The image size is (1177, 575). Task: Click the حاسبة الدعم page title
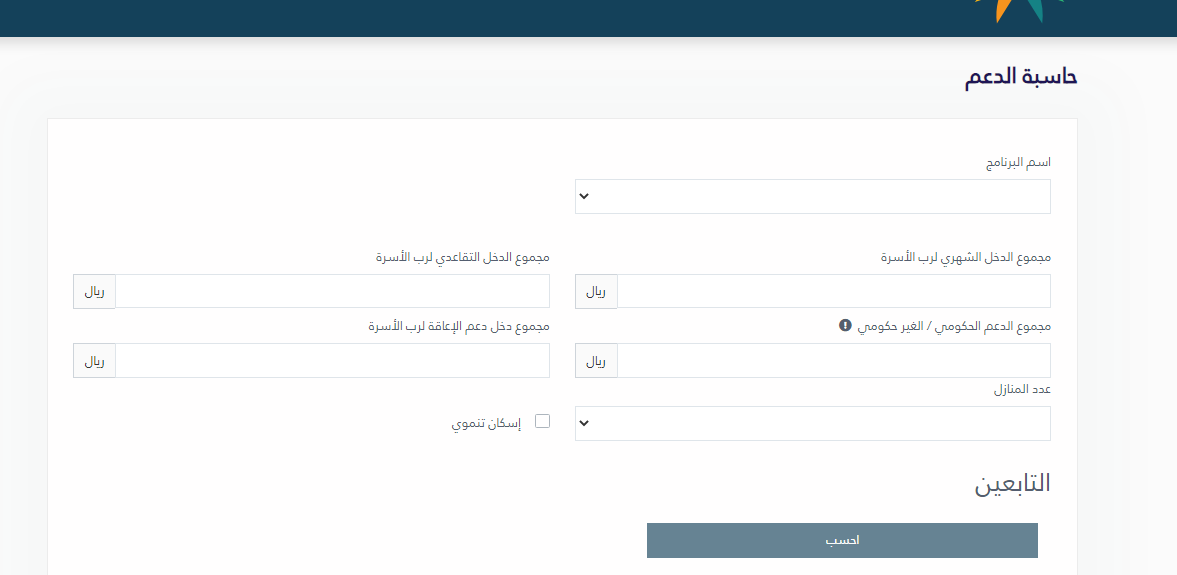[x=1020, y=77]
